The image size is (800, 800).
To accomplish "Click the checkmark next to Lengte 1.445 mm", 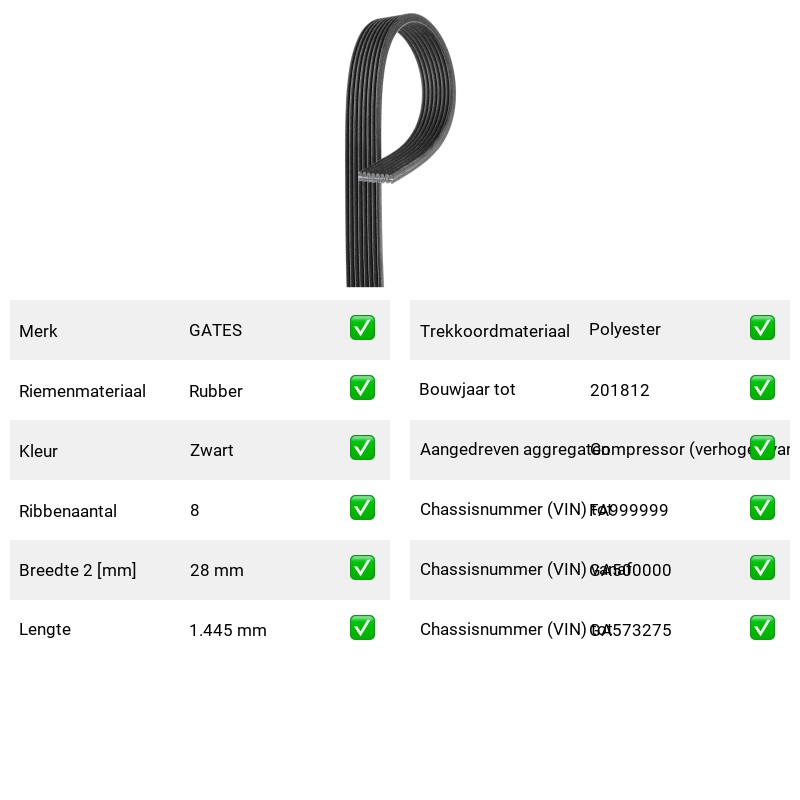I will click(x=362, y=628).
